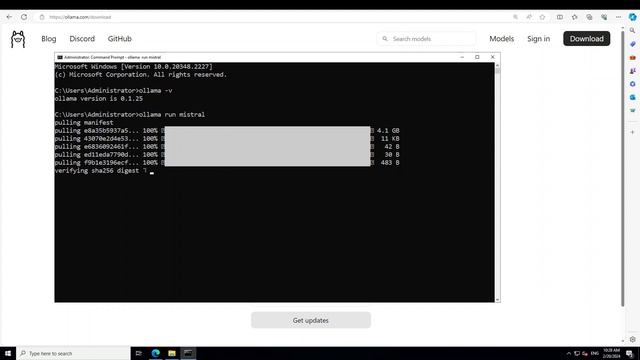The height and width of the screenshot is (360, 640).
Task: Open the Blog link
Action: (49, 39)
